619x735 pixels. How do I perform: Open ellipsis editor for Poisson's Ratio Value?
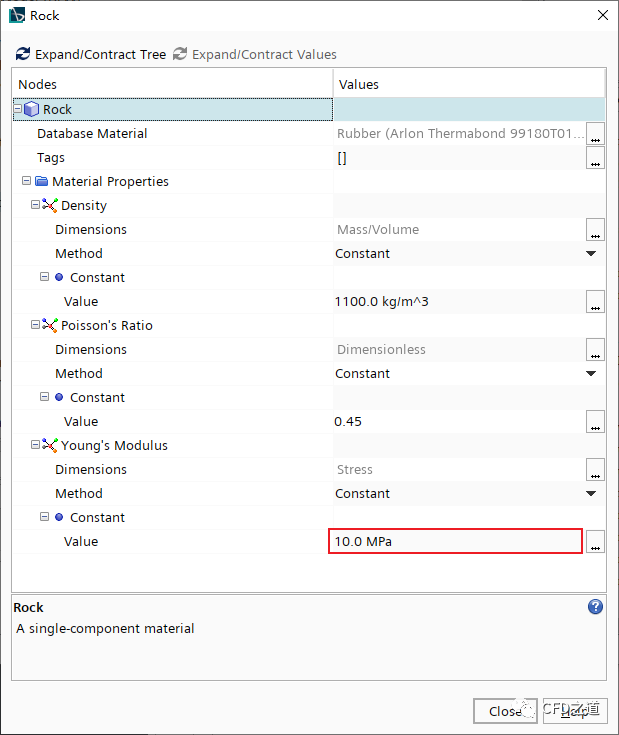596,421
